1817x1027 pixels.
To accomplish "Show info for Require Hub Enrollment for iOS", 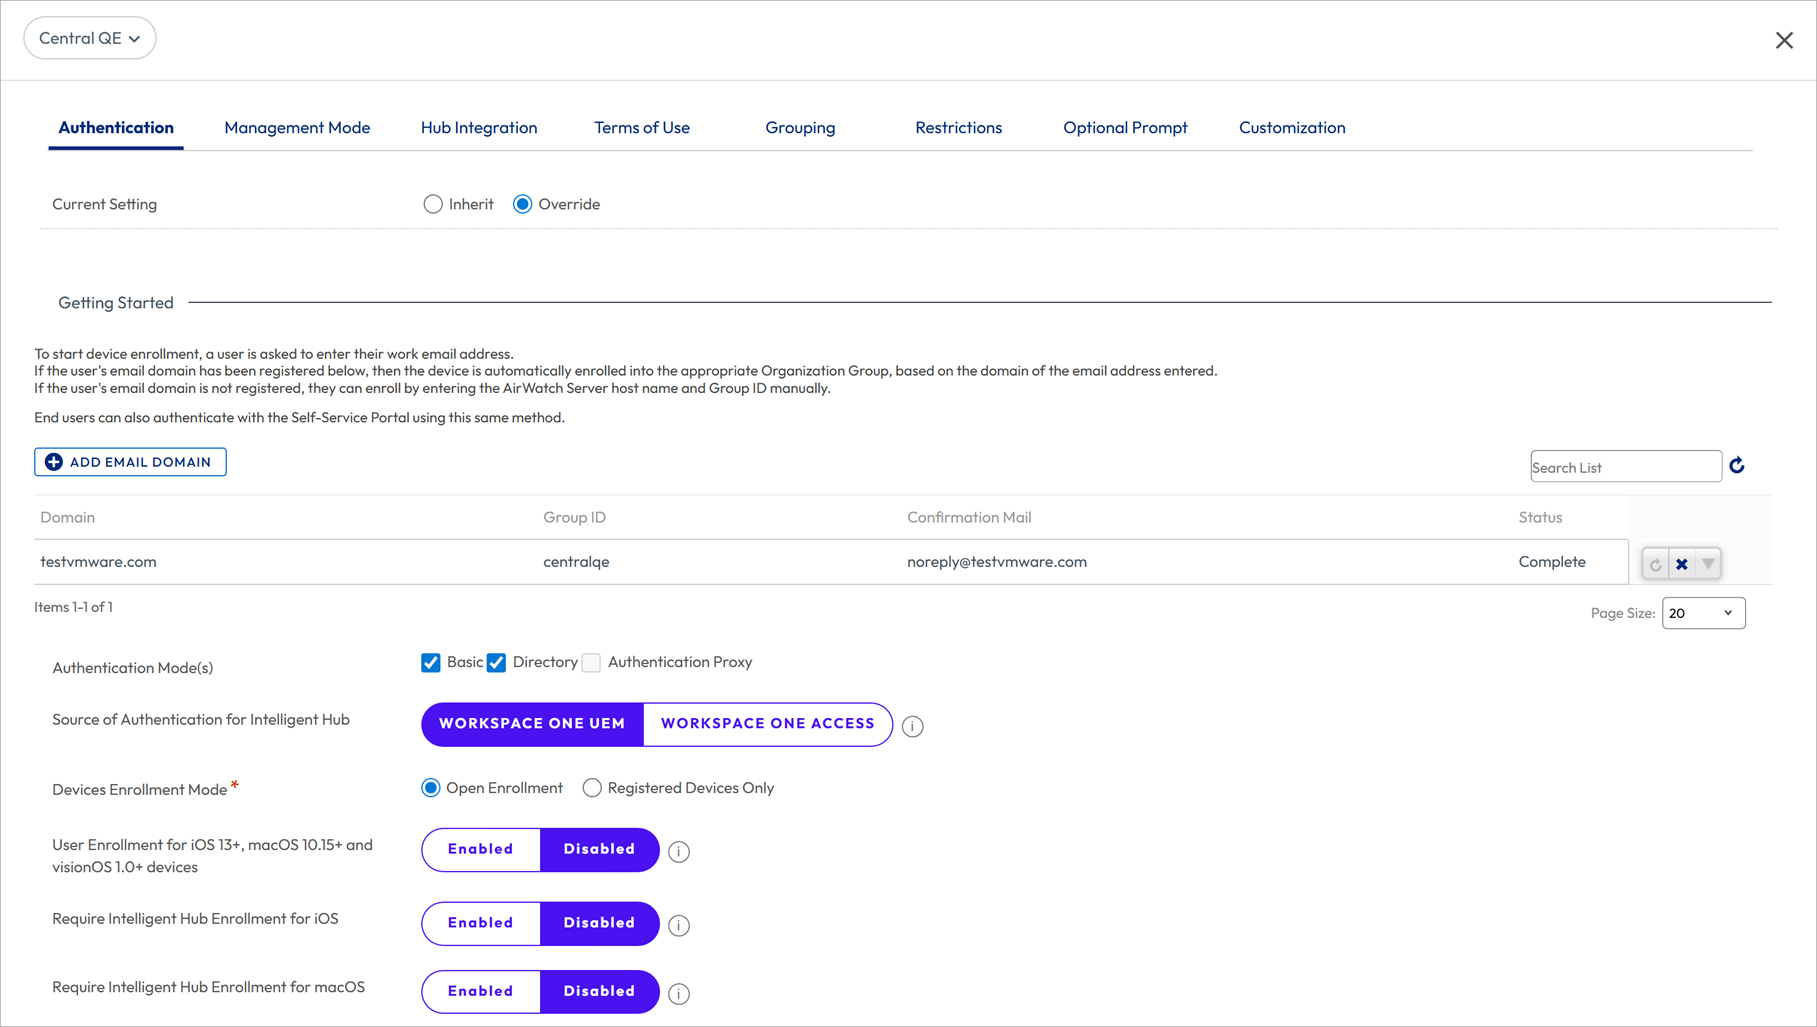I will coord(679,925).
